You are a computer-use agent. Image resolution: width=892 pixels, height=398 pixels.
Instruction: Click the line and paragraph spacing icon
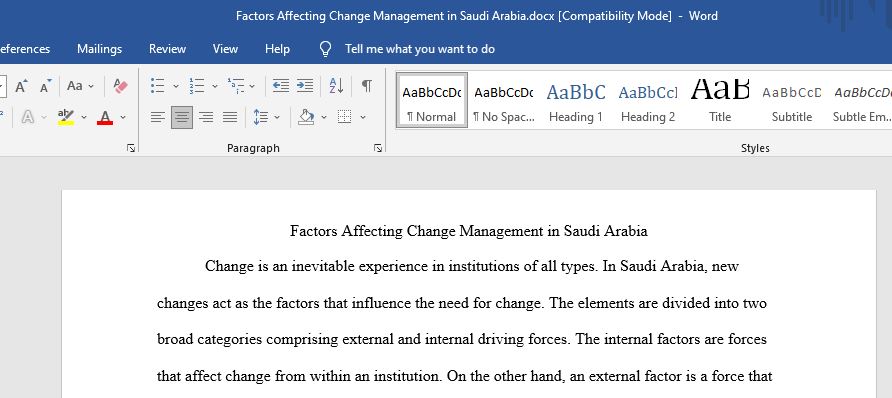point(261,117)
